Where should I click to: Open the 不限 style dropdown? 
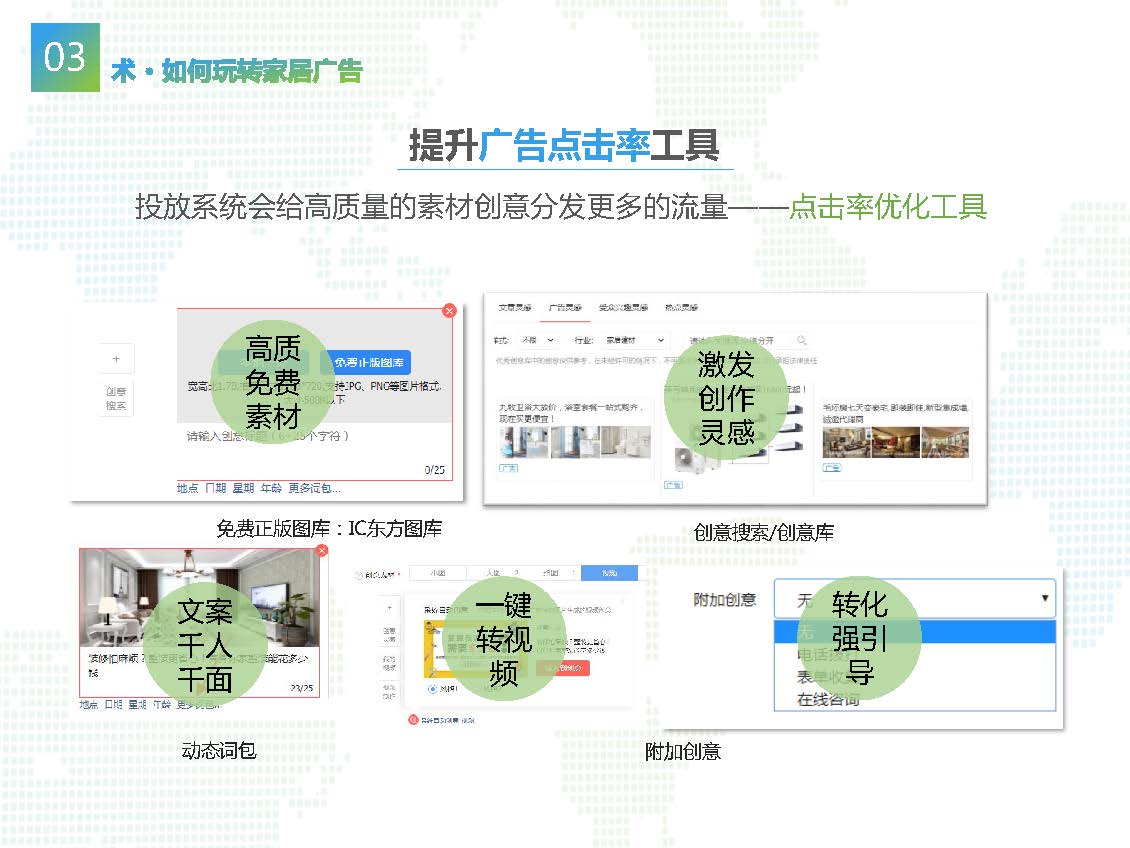[538, 340]
